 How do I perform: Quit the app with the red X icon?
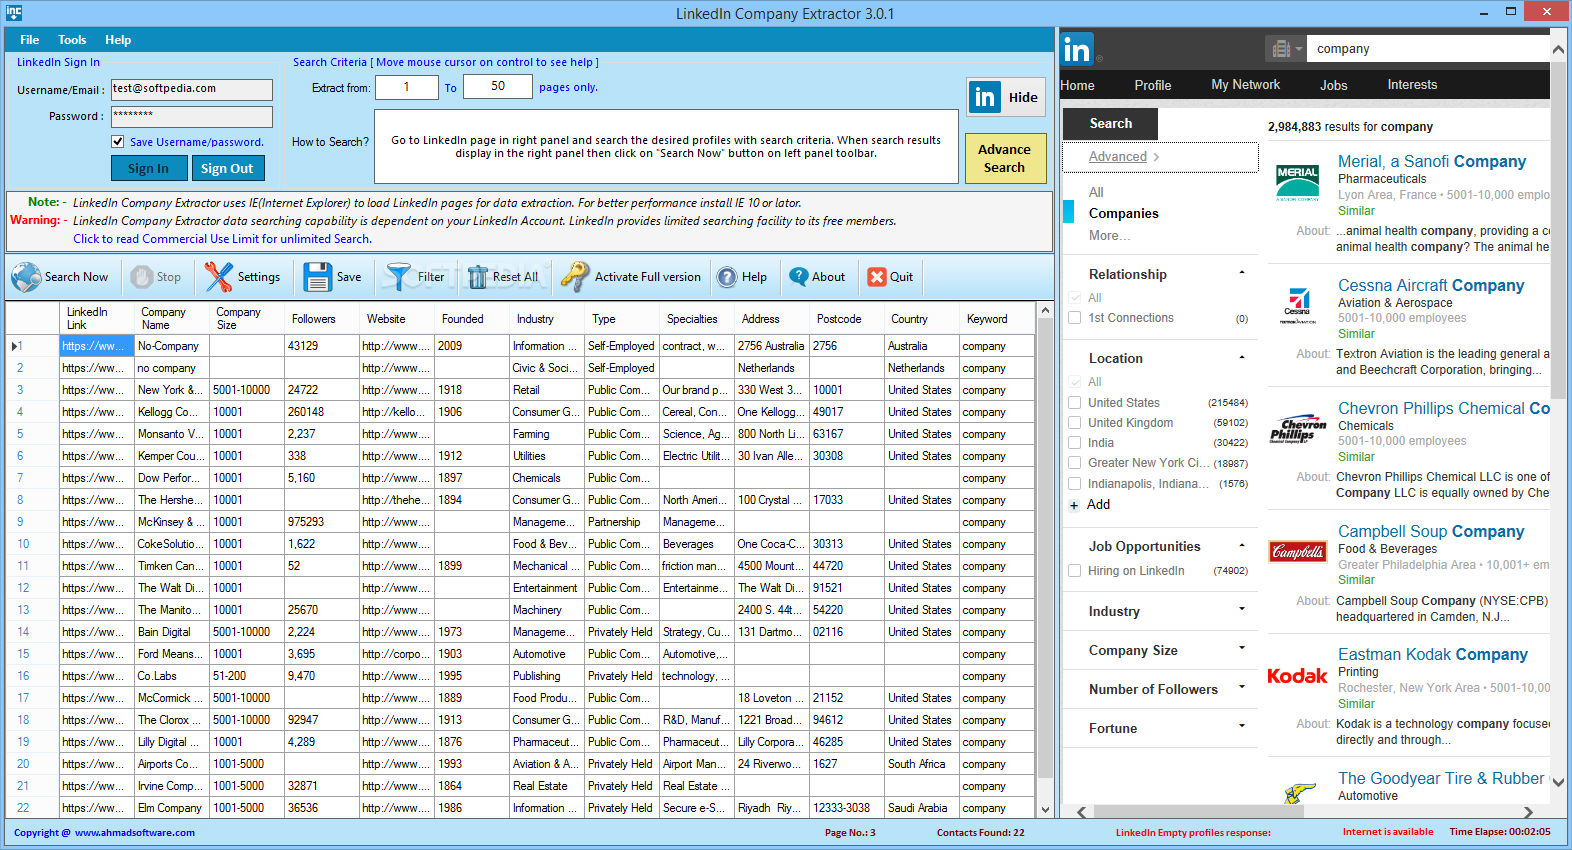pyautogui.click(x=877, y=277)
